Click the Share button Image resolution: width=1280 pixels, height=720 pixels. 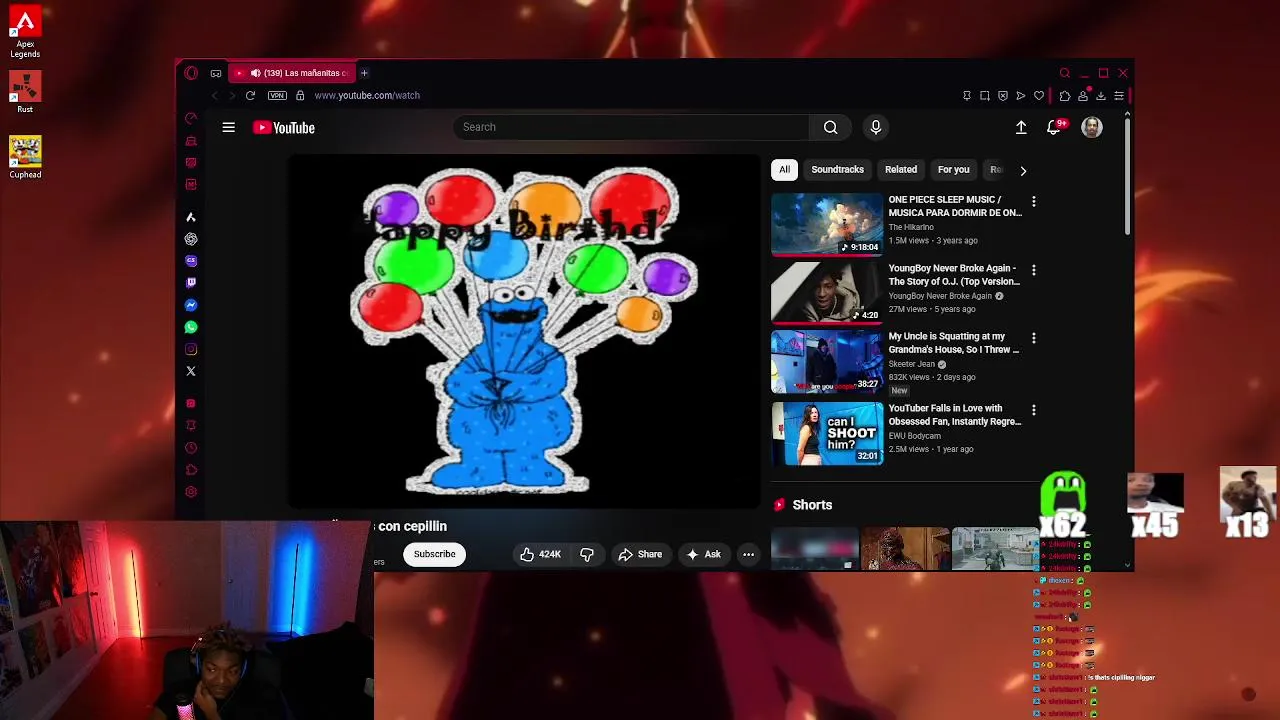click(x=640, y=554)
